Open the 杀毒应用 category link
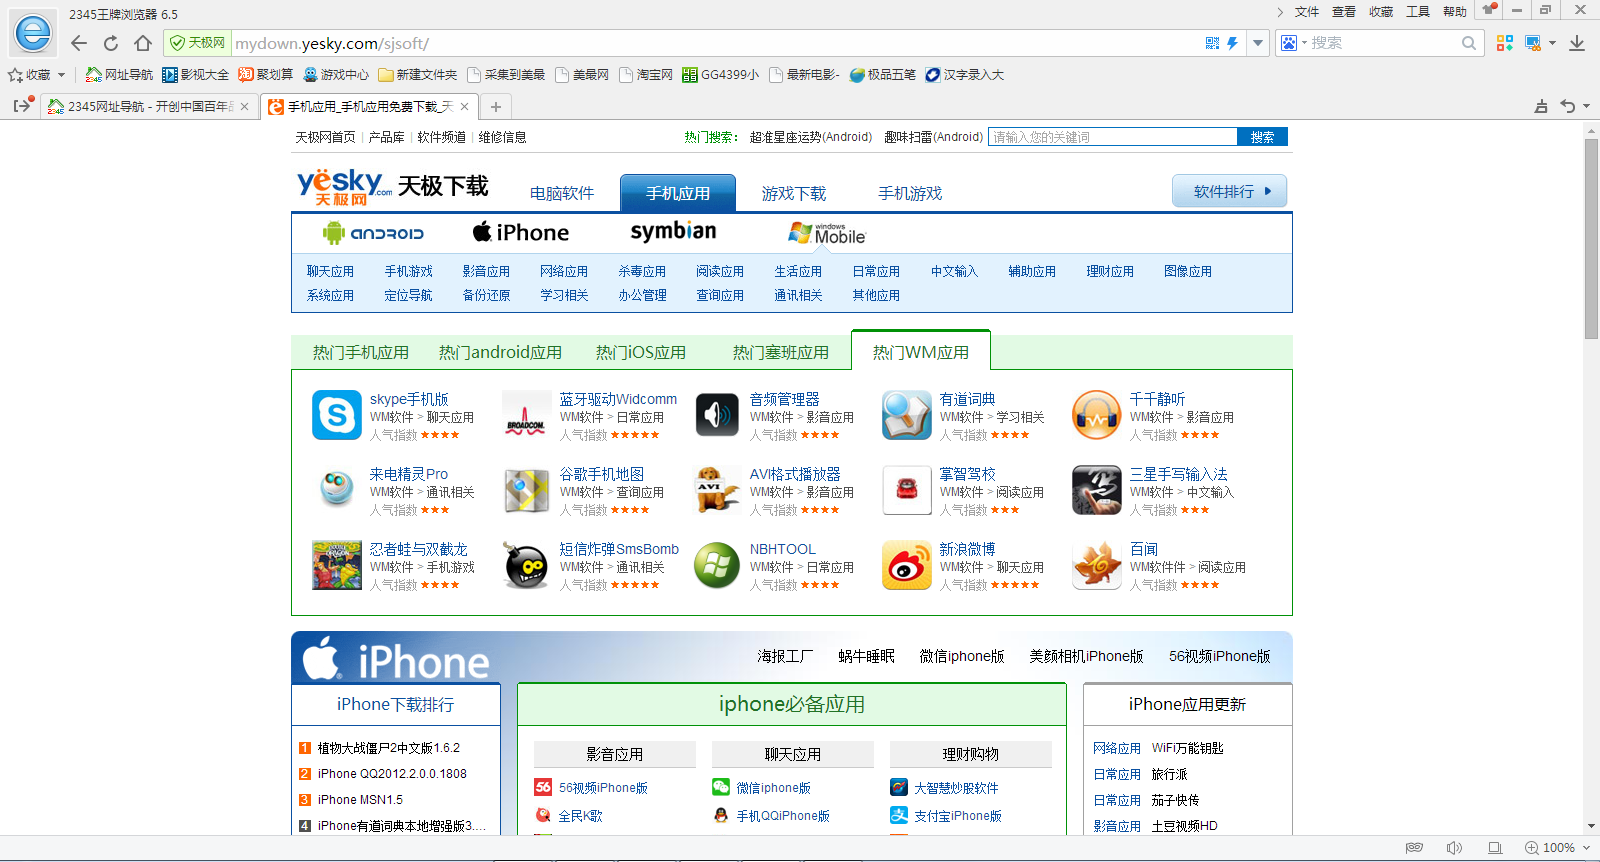 [x=642, y=271]
